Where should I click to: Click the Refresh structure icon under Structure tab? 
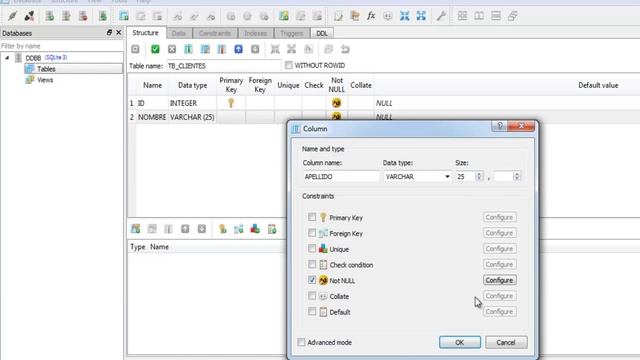[135, 49]
